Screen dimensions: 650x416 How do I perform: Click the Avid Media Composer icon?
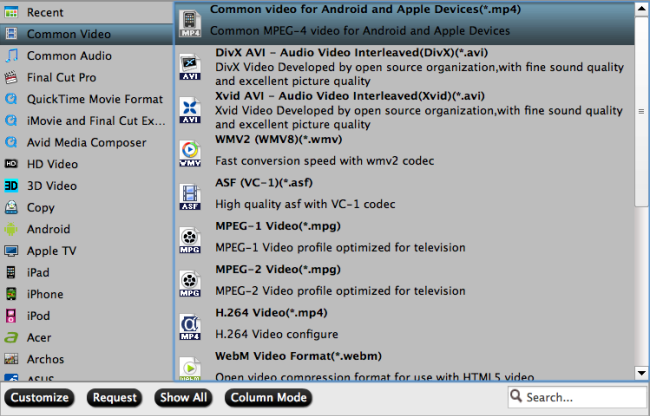tap(11, 142)
